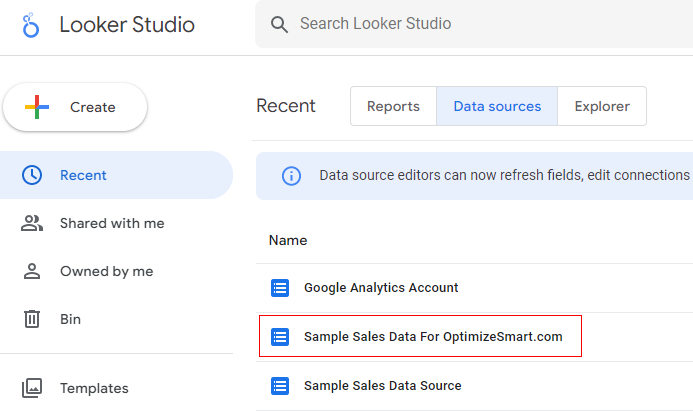The height and width of the screenshot is (411, 693).
Task: Click the Shared with me people icon
Action: pyautogui.click(x=32, y=223)
